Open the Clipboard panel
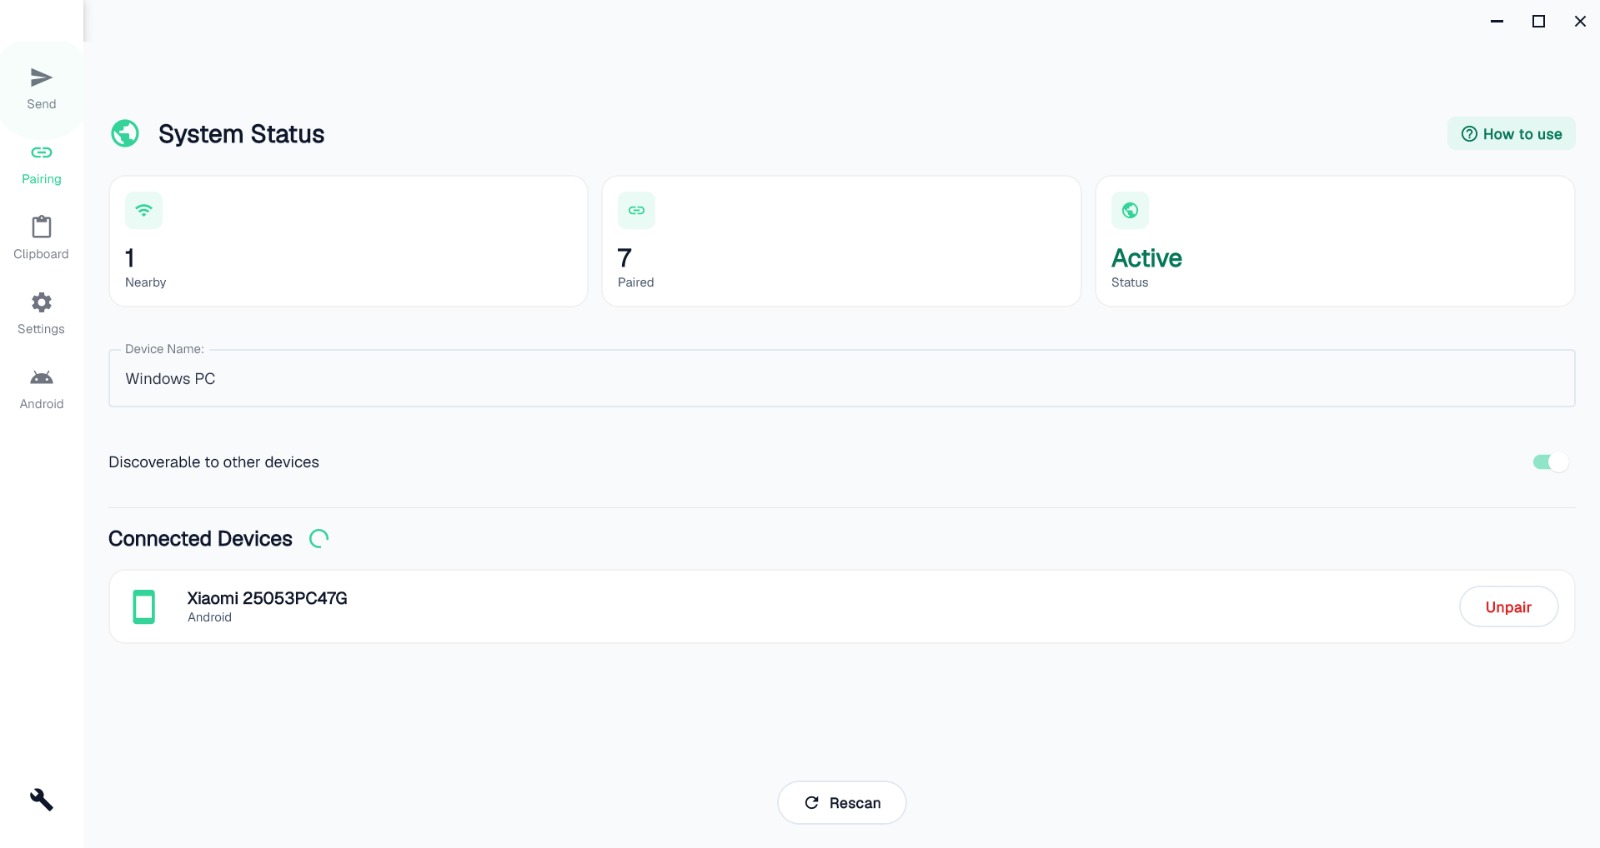 (41, 238)
